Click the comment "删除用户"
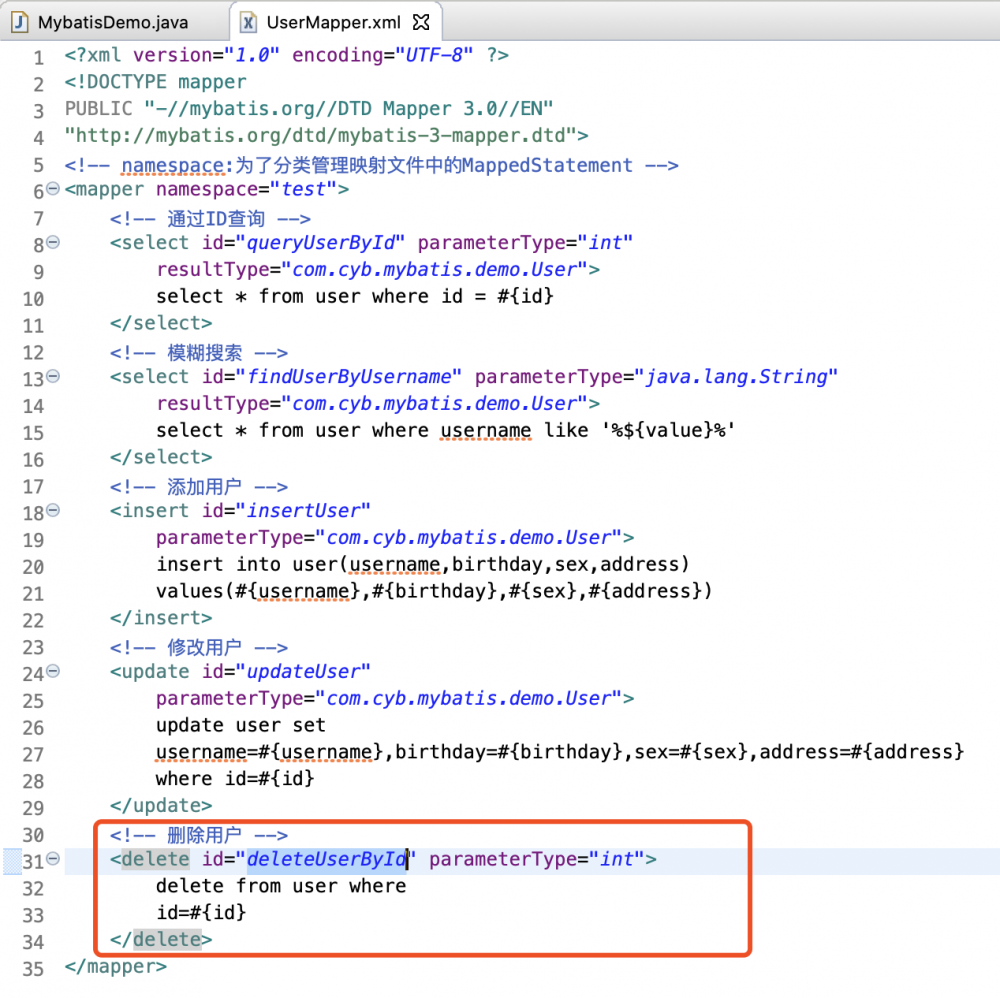The height and width of the screenshot is (998, 1000). point(204,835)
